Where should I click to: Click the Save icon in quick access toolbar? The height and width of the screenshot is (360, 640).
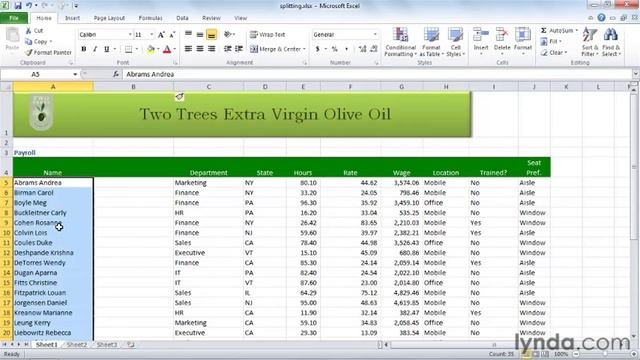point(18,6)
